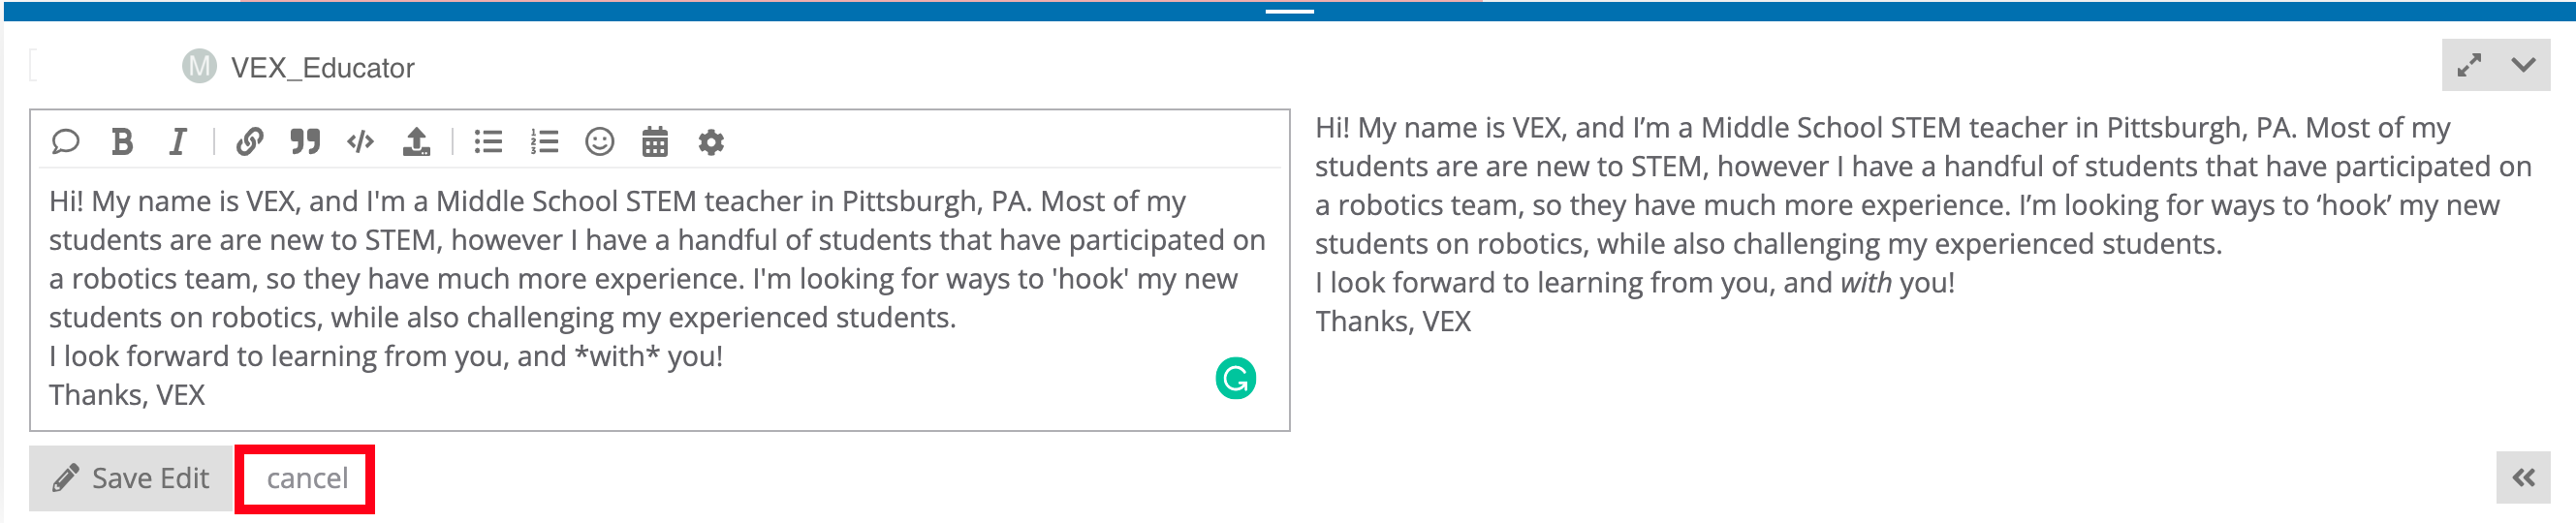Viewport: 2576px width, 523px height.
Task: Open the emoji picker
Action: point(599,142)
